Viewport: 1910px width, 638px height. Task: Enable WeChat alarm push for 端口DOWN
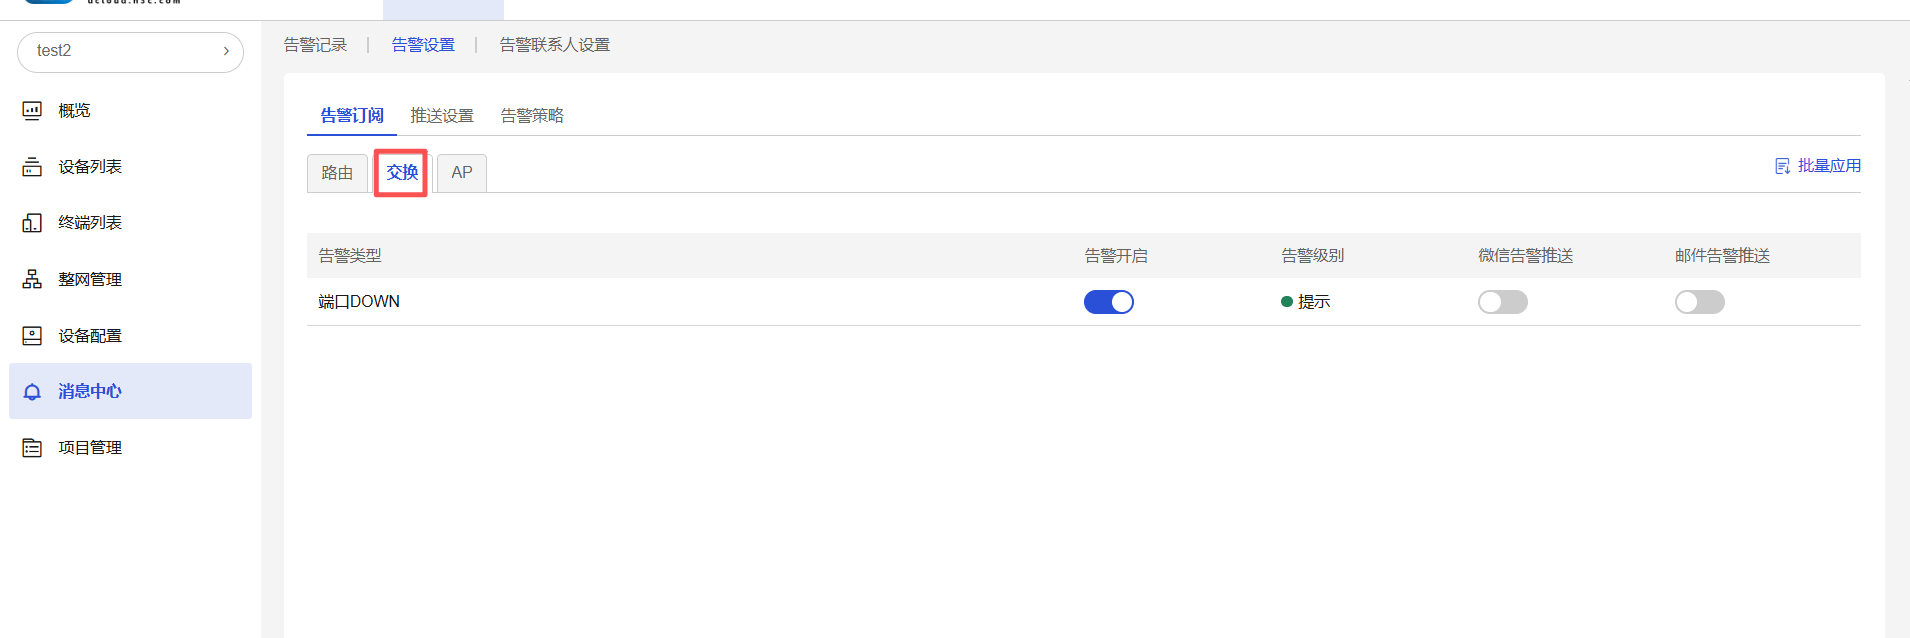pyautogui.click(x=1502, y=302)
